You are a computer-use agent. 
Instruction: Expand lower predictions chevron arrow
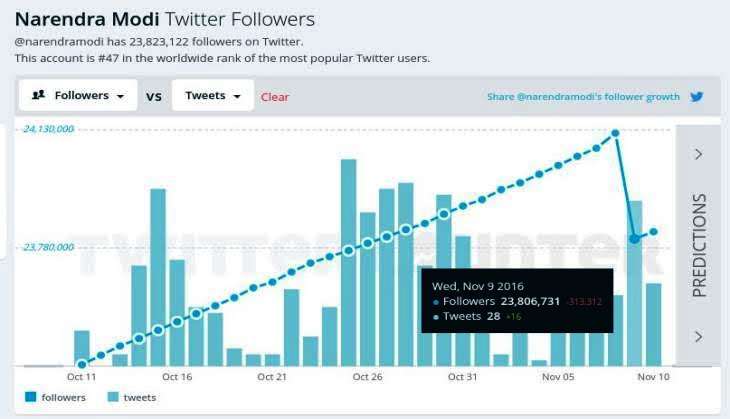point(698,337)
